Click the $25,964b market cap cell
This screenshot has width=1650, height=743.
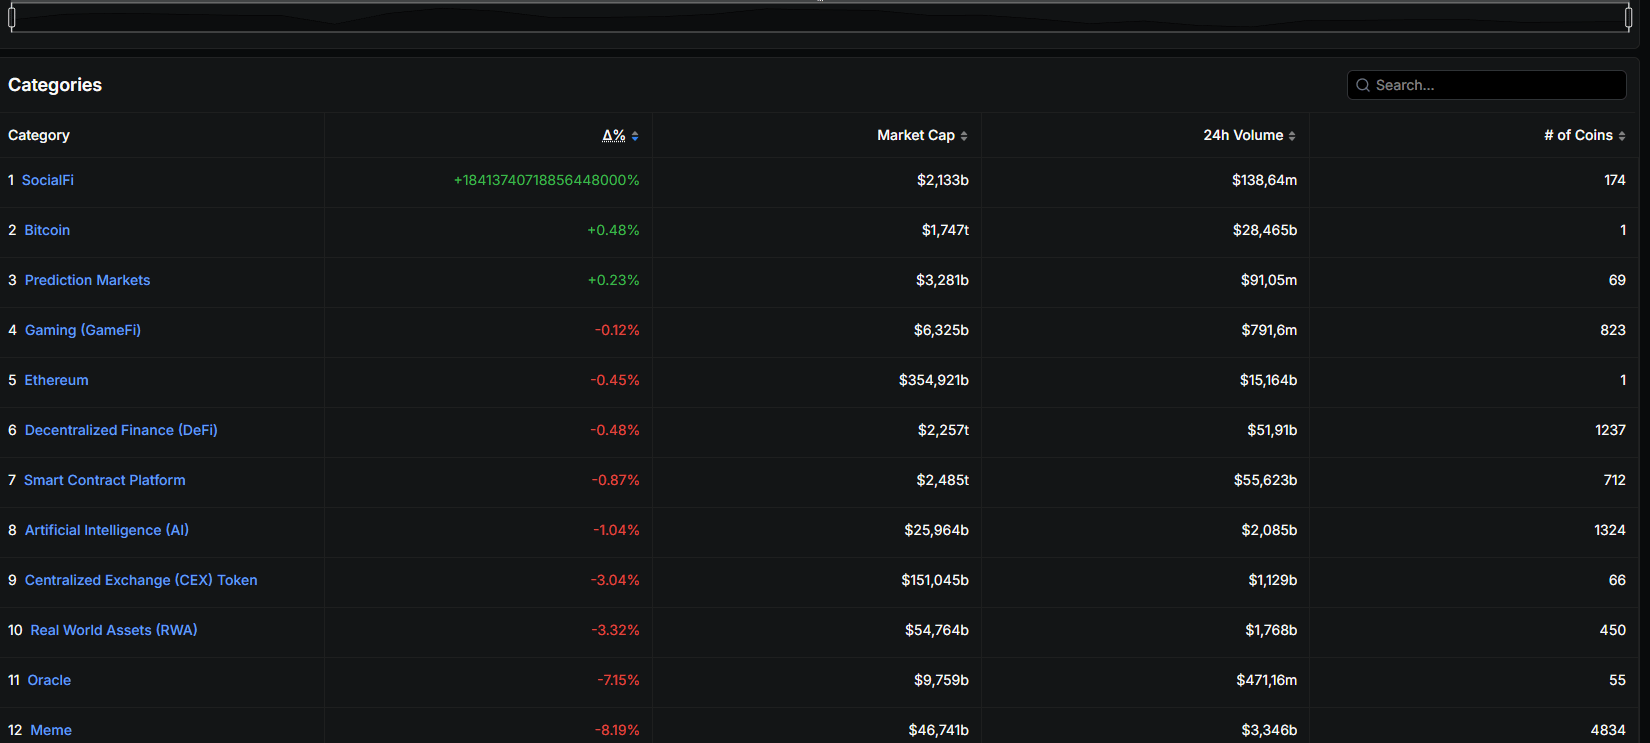point(937,530)
